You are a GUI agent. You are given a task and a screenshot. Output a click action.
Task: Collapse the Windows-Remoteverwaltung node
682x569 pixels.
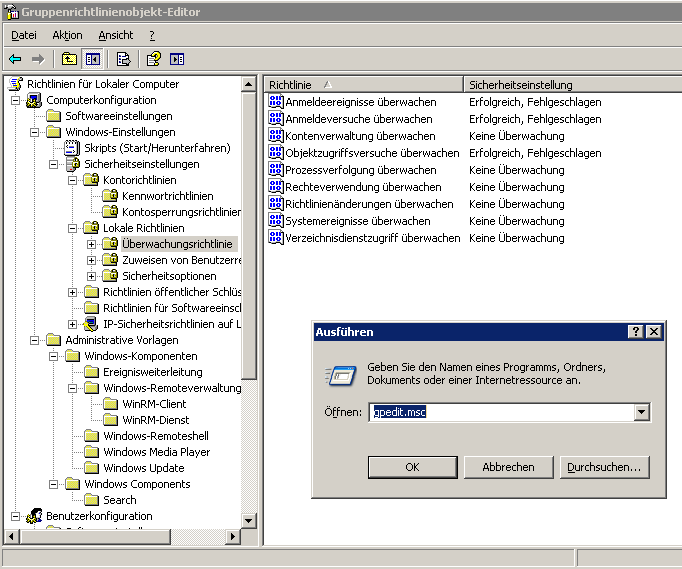[73, 388]
